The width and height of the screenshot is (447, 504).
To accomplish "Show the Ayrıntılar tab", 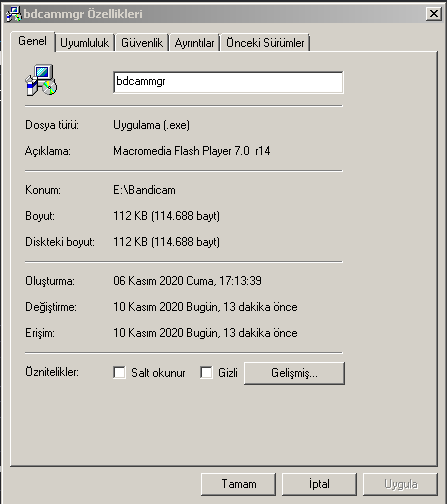I will (x=194, y=43).
